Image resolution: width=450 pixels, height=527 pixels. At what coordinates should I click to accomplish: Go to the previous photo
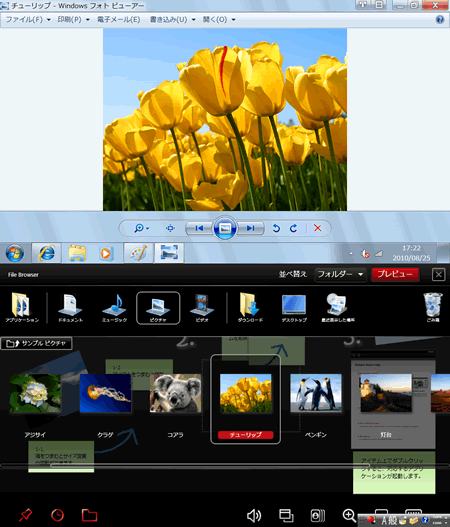pos(199,228)
